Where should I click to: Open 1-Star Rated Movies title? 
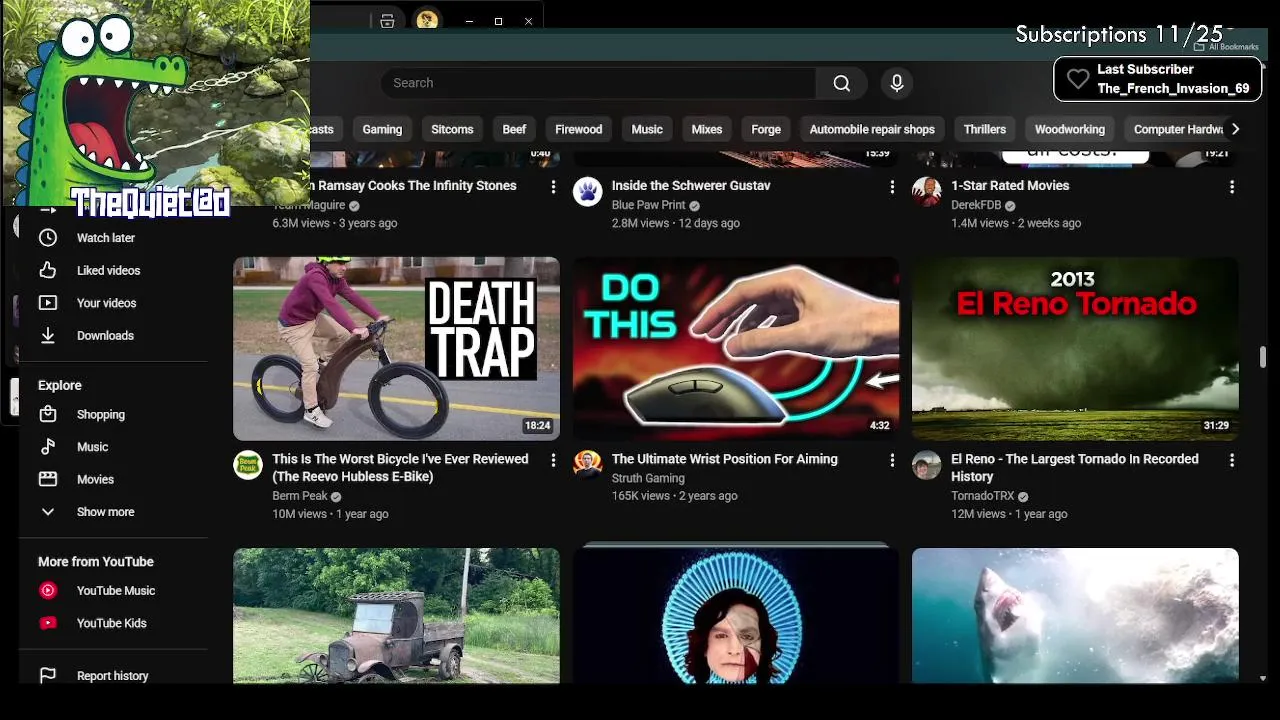[x=1010, y=186]
